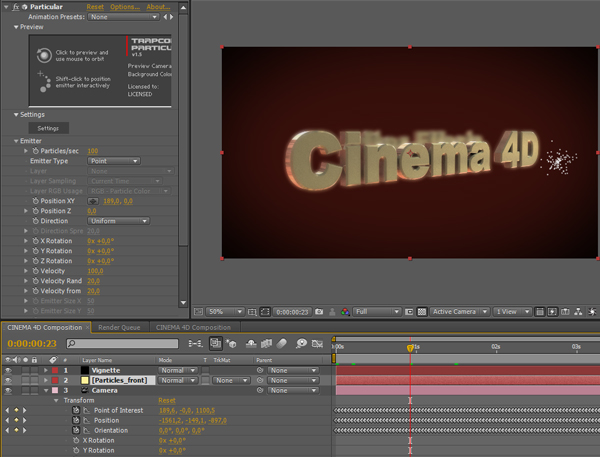Toggle draft 3D icon in timeline
The height and width of the screenshot is (457, 600).
(x=231, y=344)
